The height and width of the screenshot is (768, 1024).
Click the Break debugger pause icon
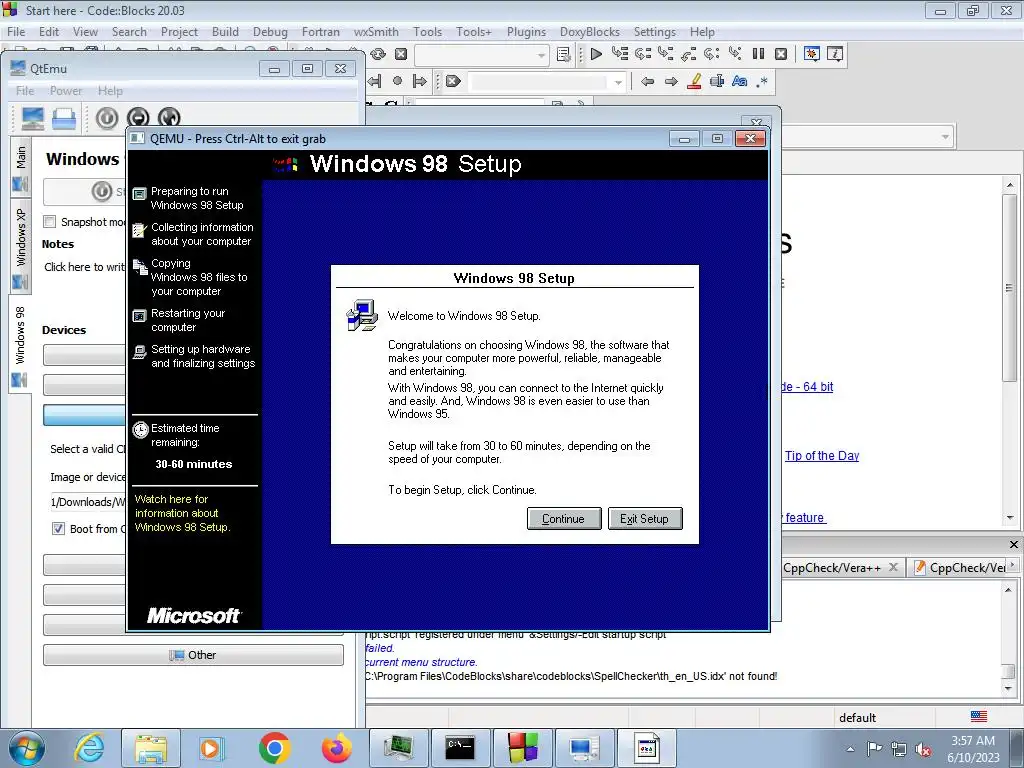(758, 54)
